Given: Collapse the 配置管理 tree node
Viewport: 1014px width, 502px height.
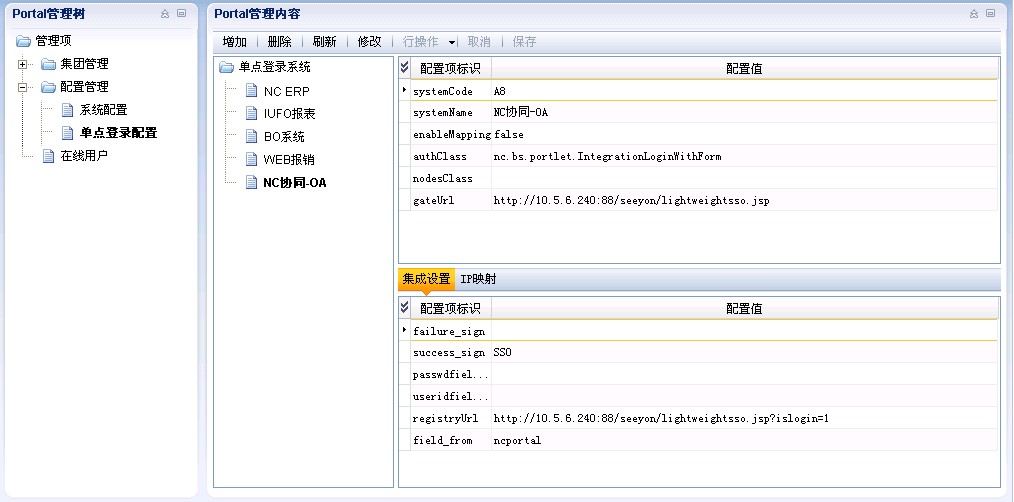Looking at the screenshot, I should [23, 87].
